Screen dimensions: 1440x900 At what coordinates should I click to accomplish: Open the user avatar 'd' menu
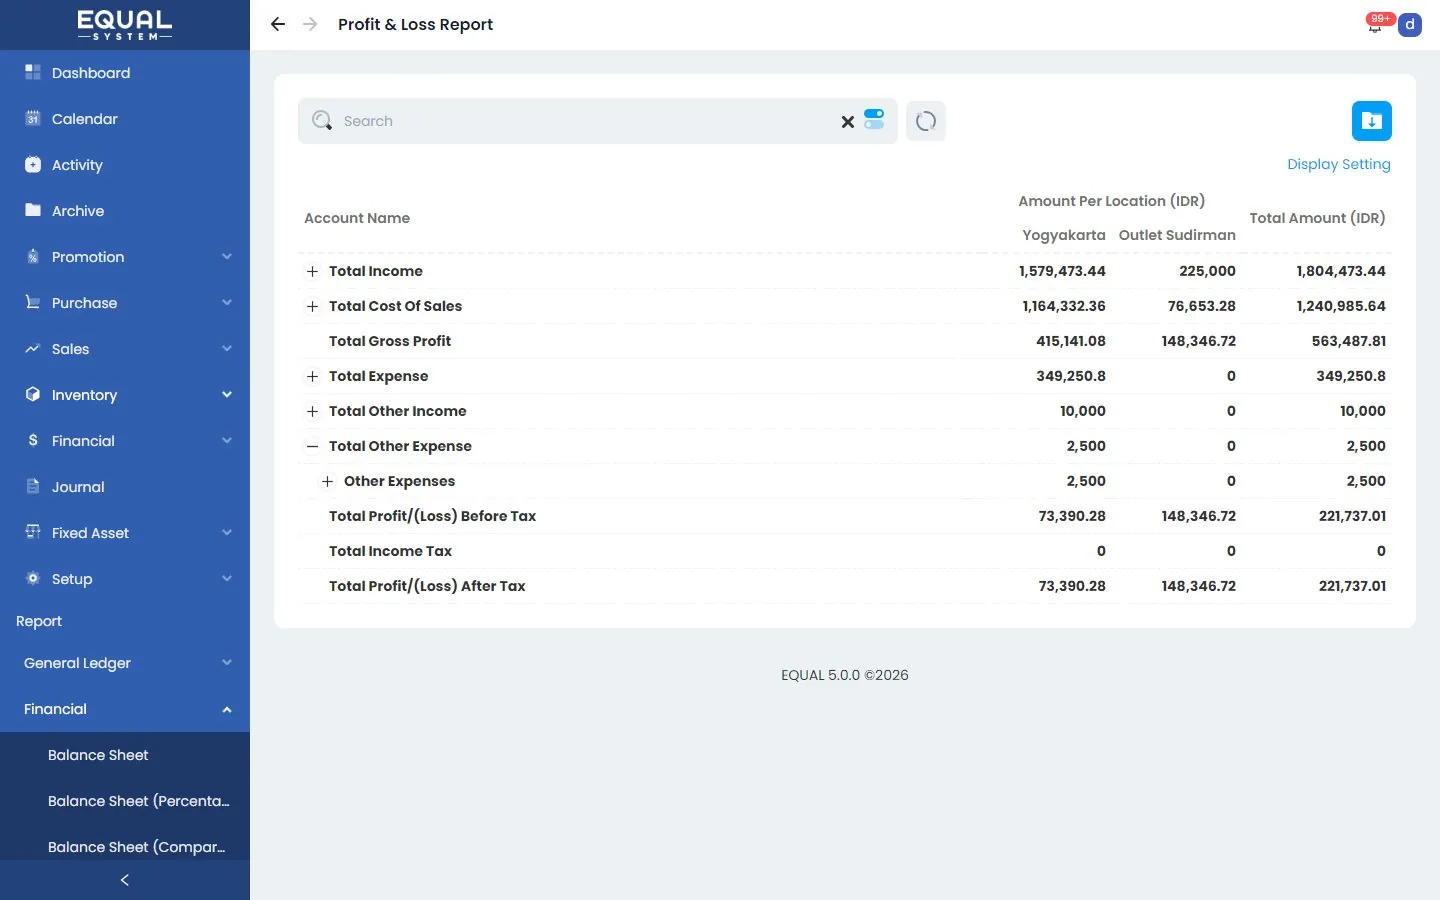click(x=1410, y=24)
